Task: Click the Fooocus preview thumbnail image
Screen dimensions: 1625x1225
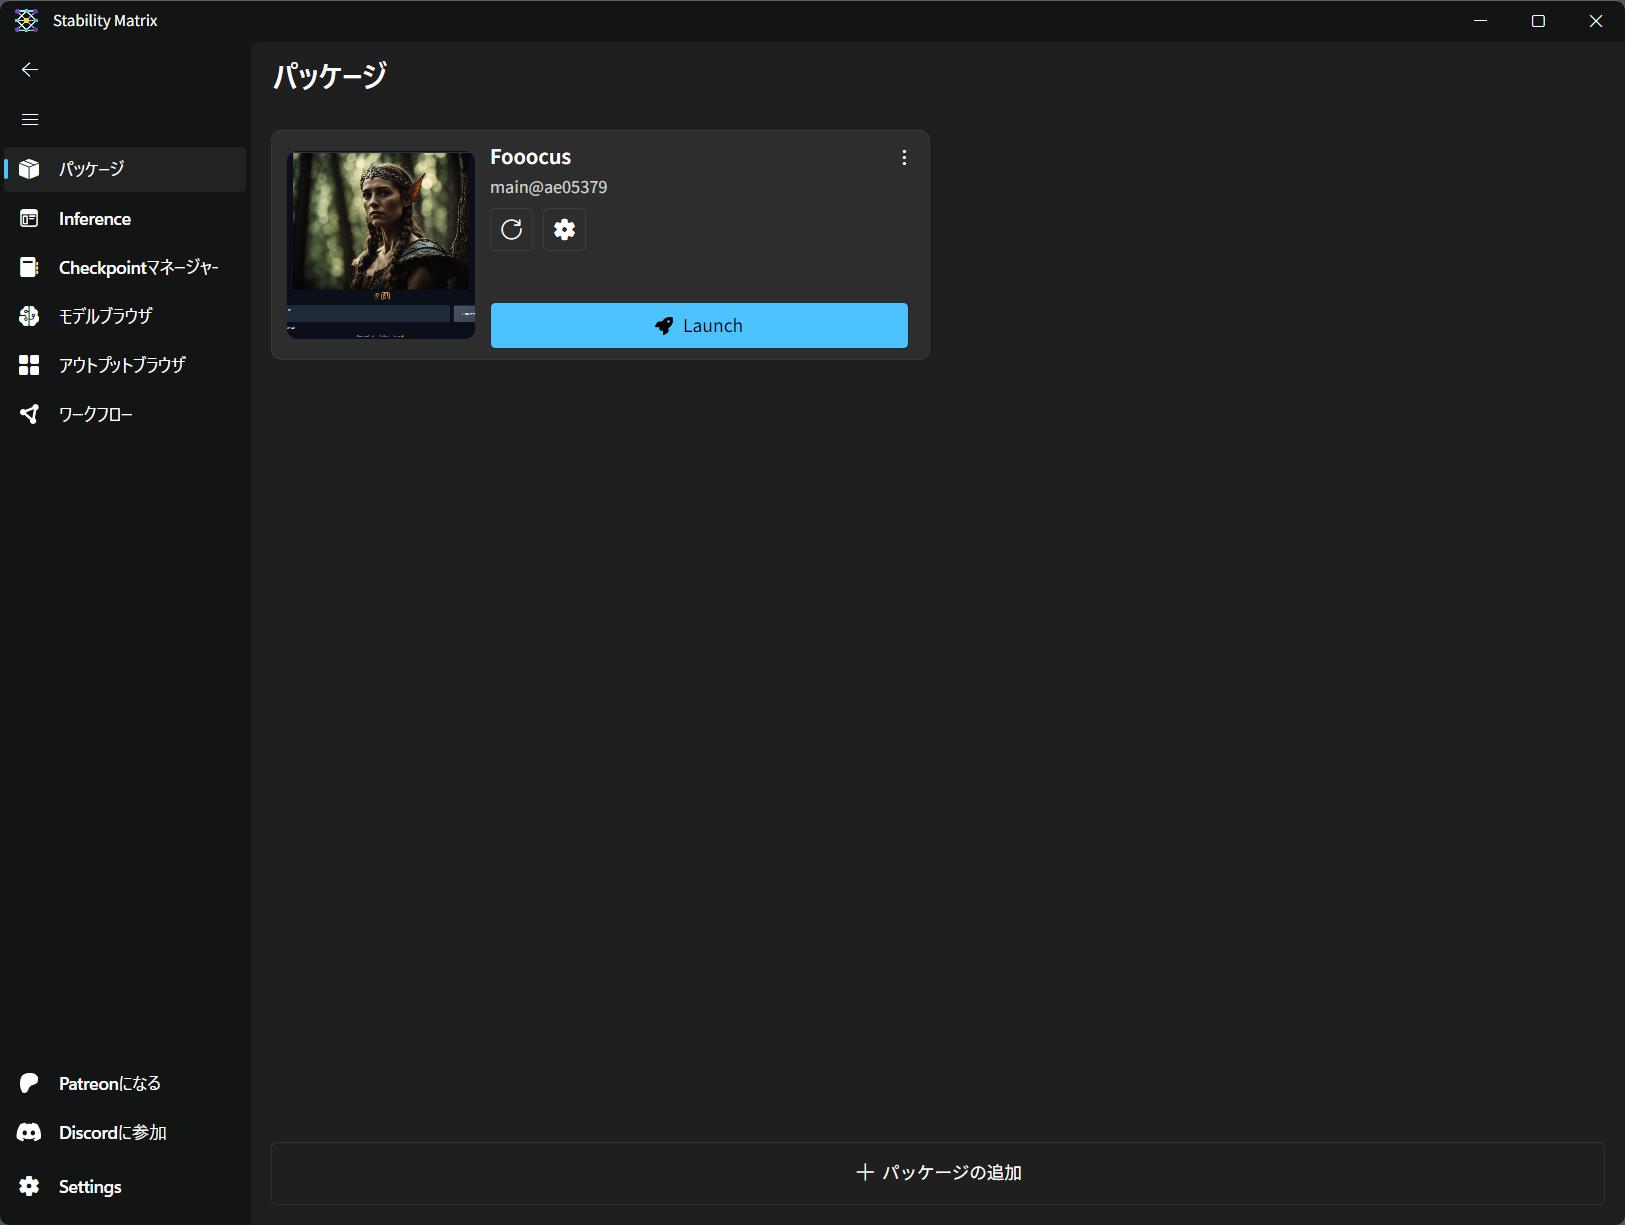Action: (x=381, y=244)
